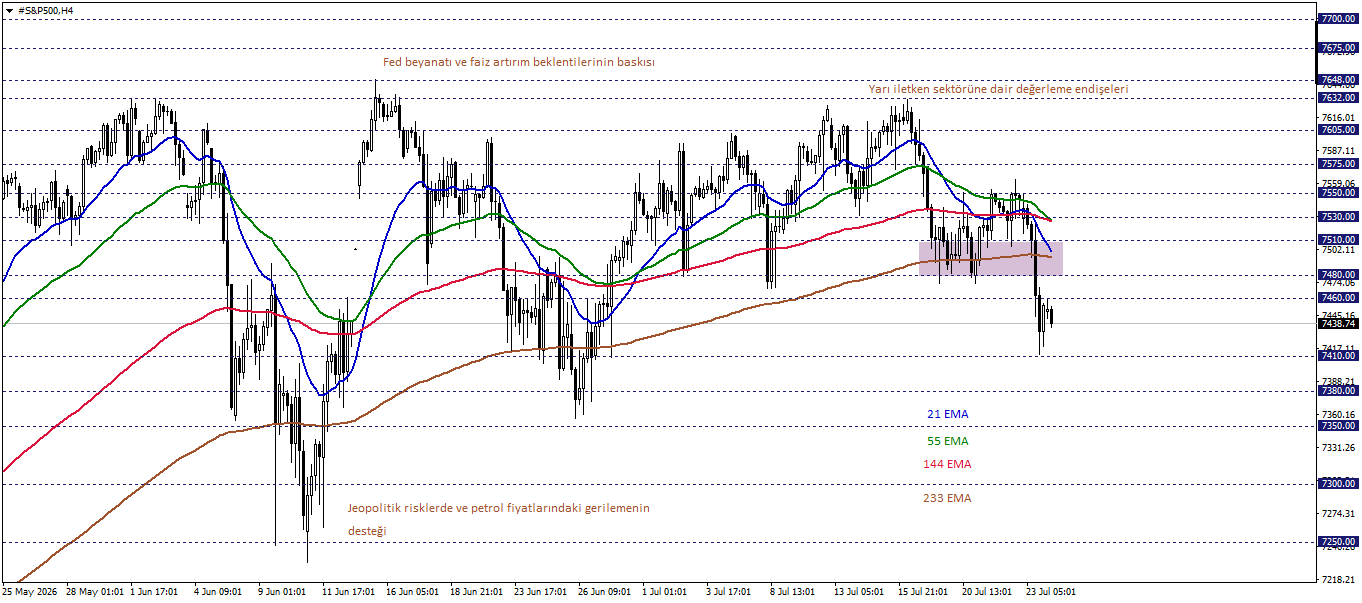Click the 3 Jul 17:01 time label
The height and width of the screenshot is (603, 1362).
coord(729,592)
